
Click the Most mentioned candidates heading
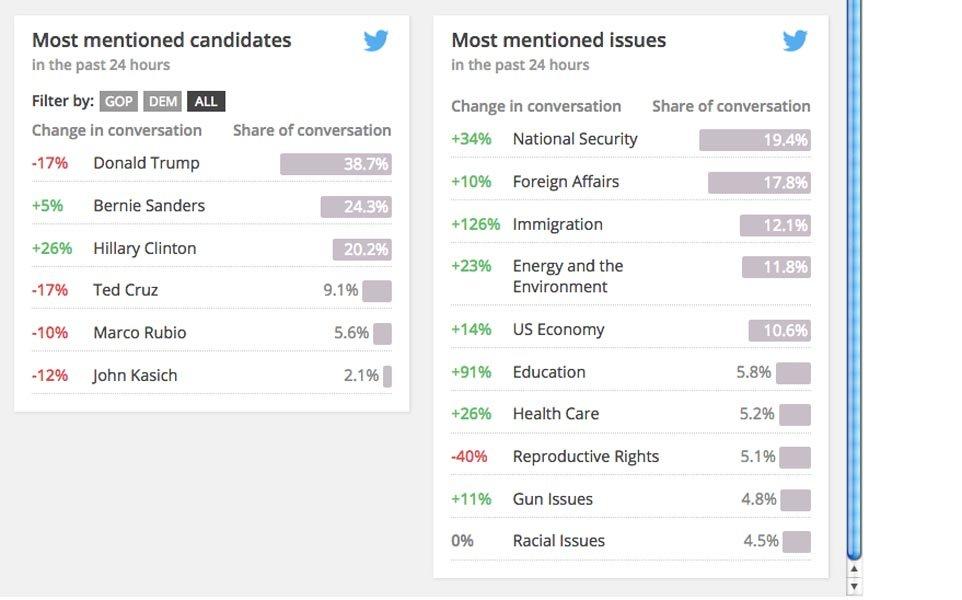coord(162,40)
